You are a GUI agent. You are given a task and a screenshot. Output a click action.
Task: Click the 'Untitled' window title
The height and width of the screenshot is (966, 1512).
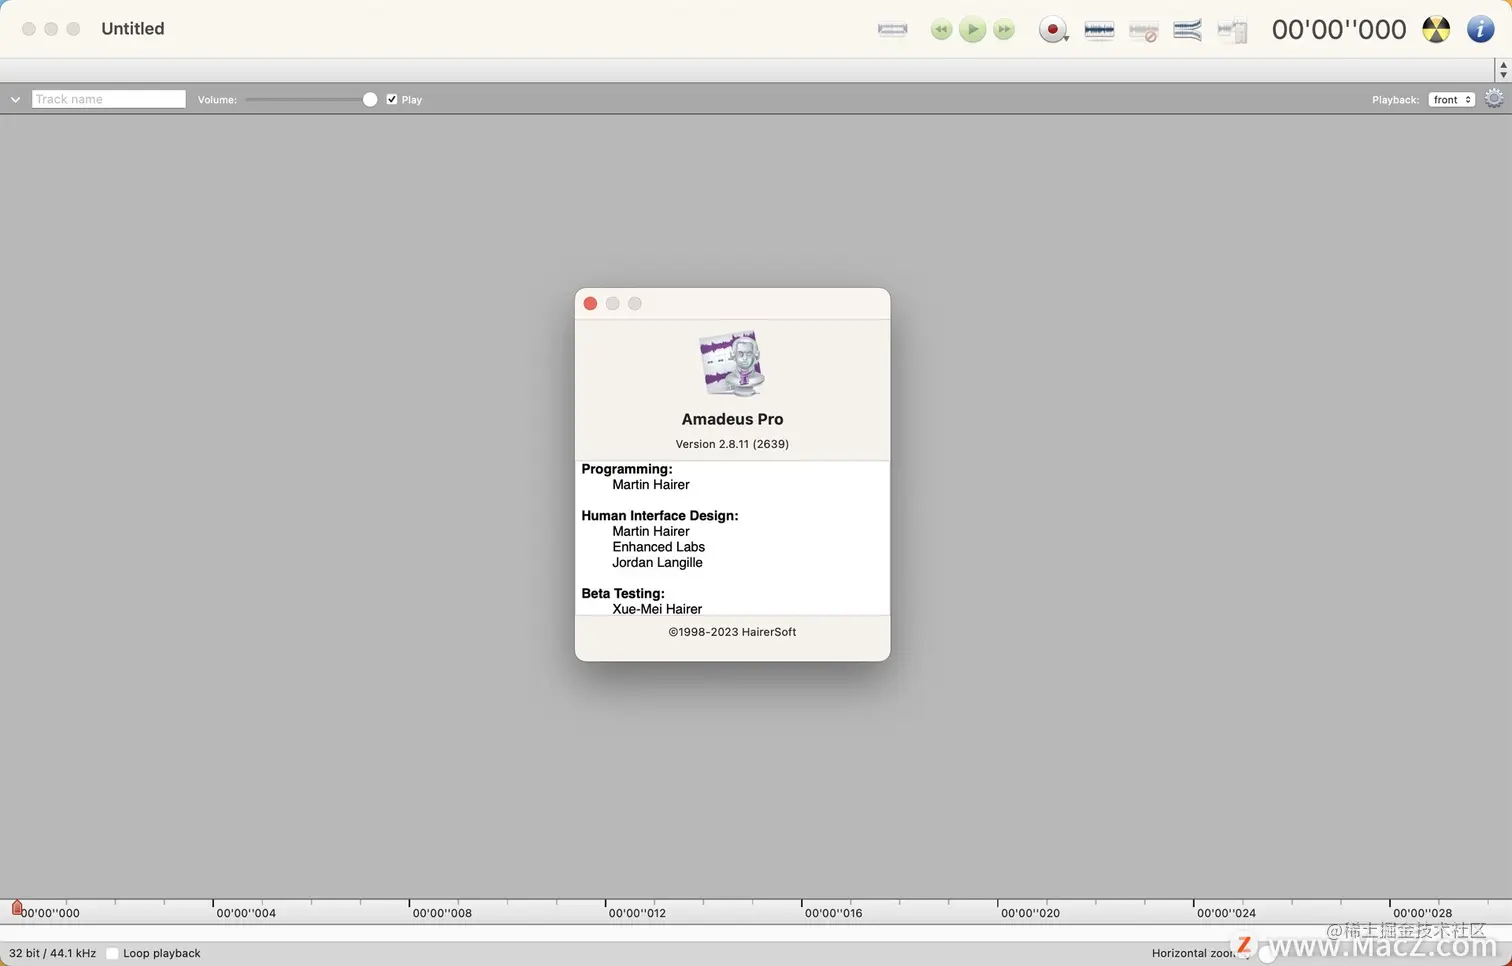133,29
